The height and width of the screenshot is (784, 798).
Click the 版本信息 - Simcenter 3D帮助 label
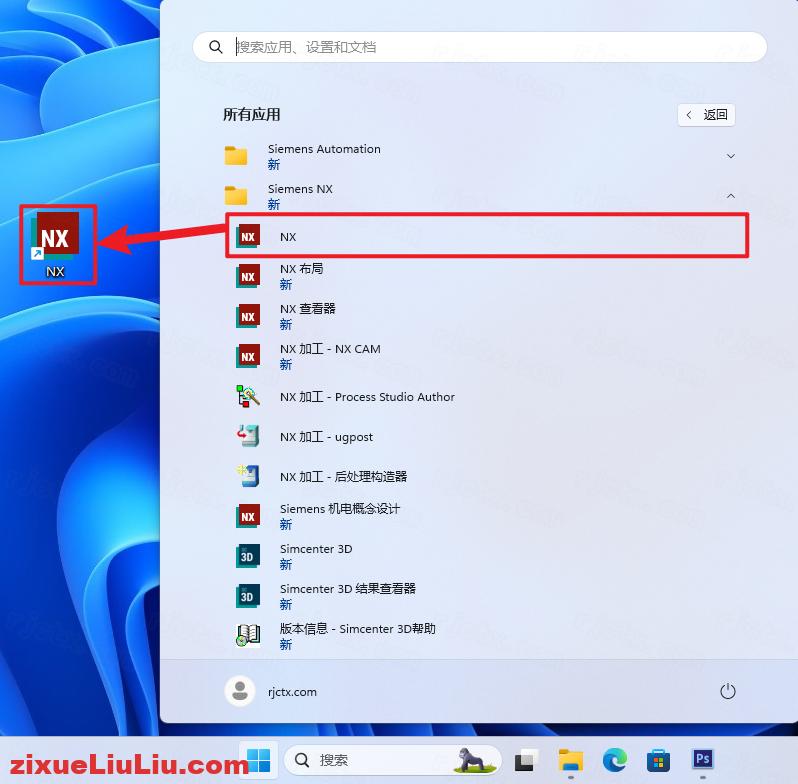358,629
